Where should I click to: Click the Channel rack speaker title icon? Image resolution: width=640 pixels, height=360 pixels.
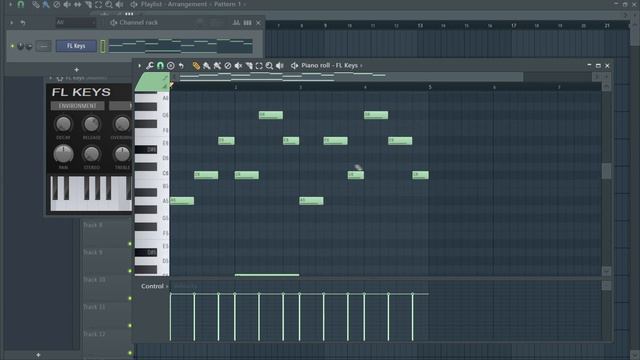[x=114, y=23]
